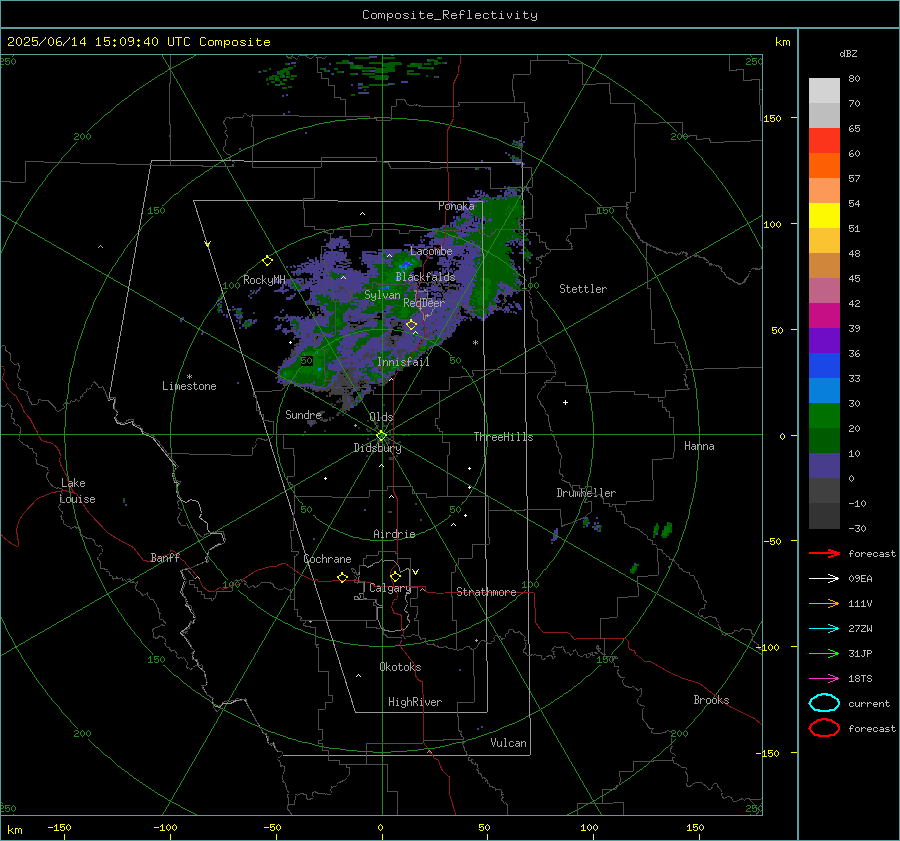The height and width of the screenshot is (841, 900).
Task: Click the RedDeer city label
Action: click(424, 303)
